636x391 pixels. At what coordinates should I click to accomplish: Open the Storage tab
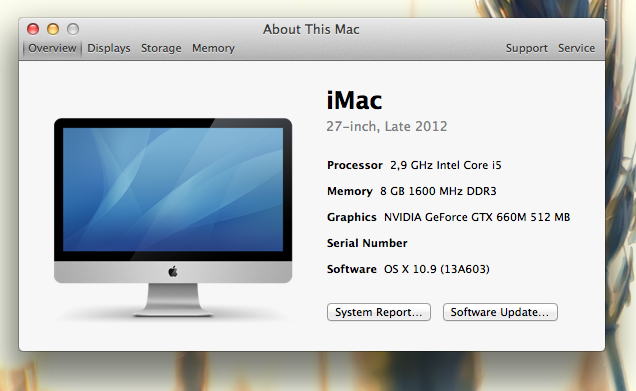(x=161, y=48)
